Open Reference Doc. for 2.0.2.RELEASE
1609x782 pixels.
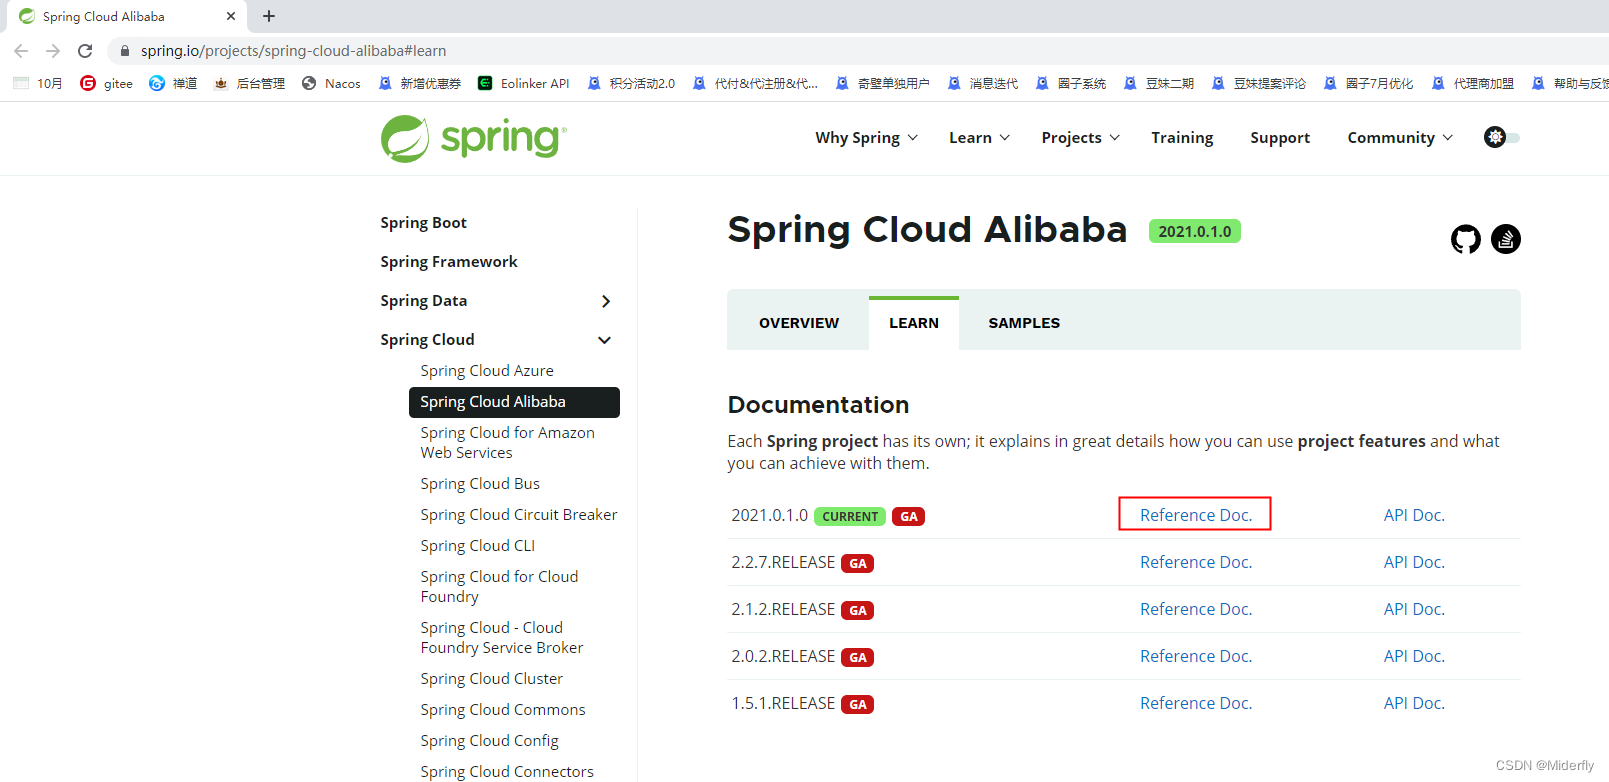1196,656
